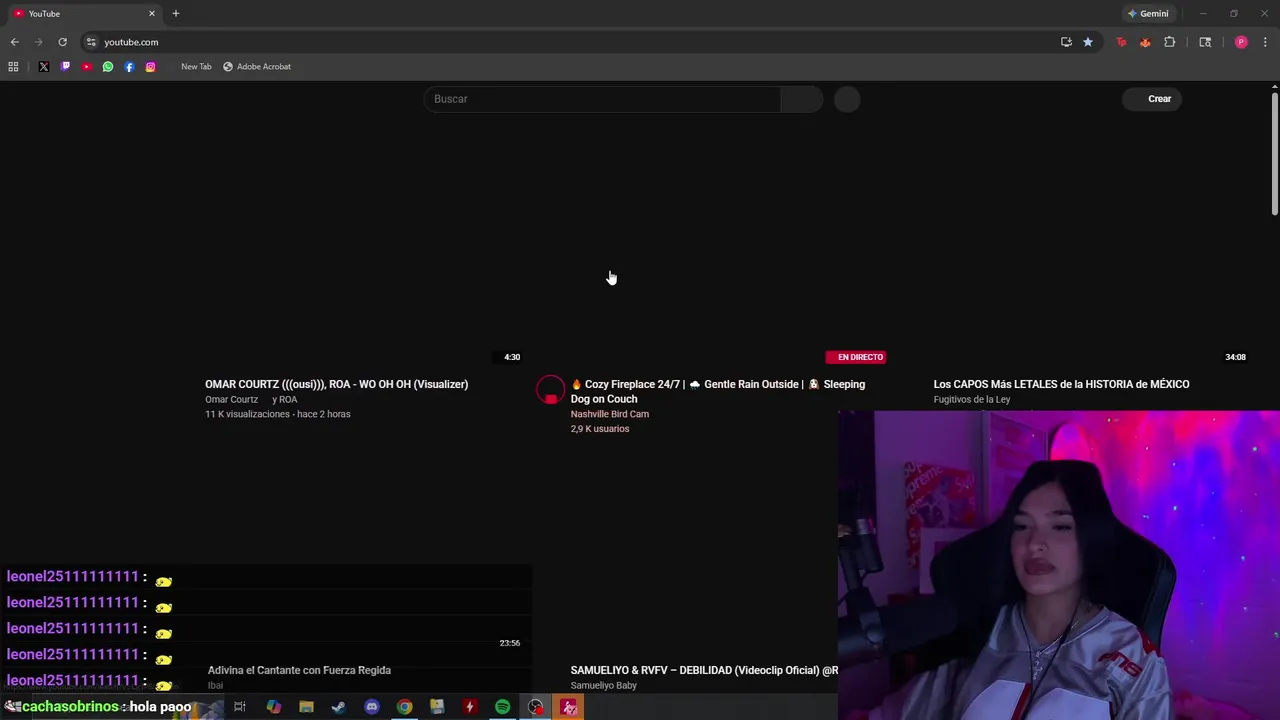Open Spotify from the taskbar
Viewport: 1280px width, 720px height.
[x=502, y=707]
